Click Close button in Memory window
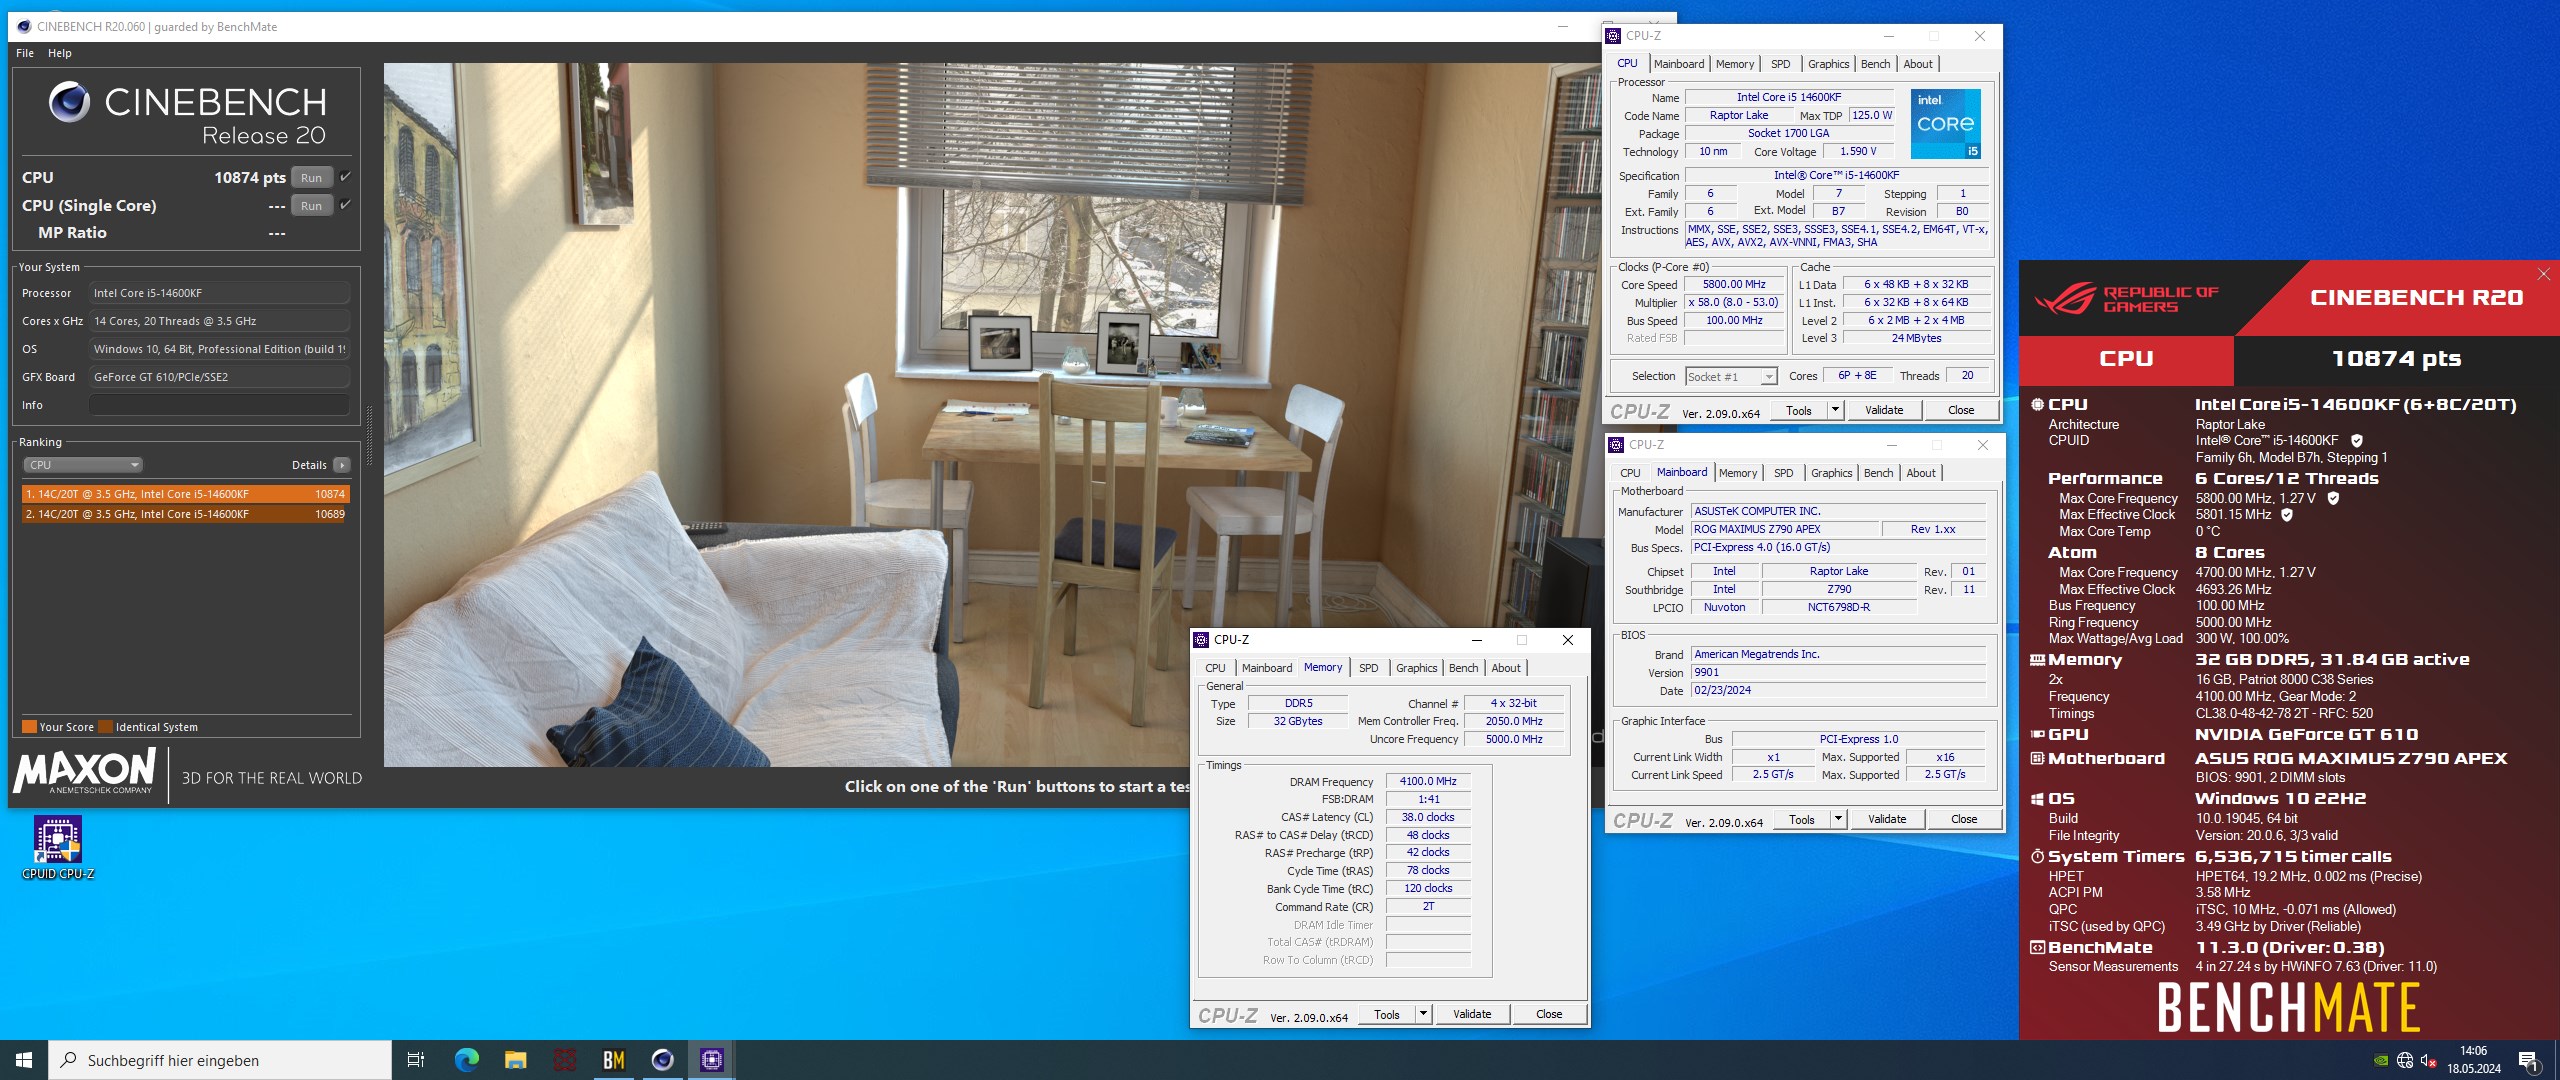Screen dimensions: 2560x1080 click(x=1549, y=1014)
